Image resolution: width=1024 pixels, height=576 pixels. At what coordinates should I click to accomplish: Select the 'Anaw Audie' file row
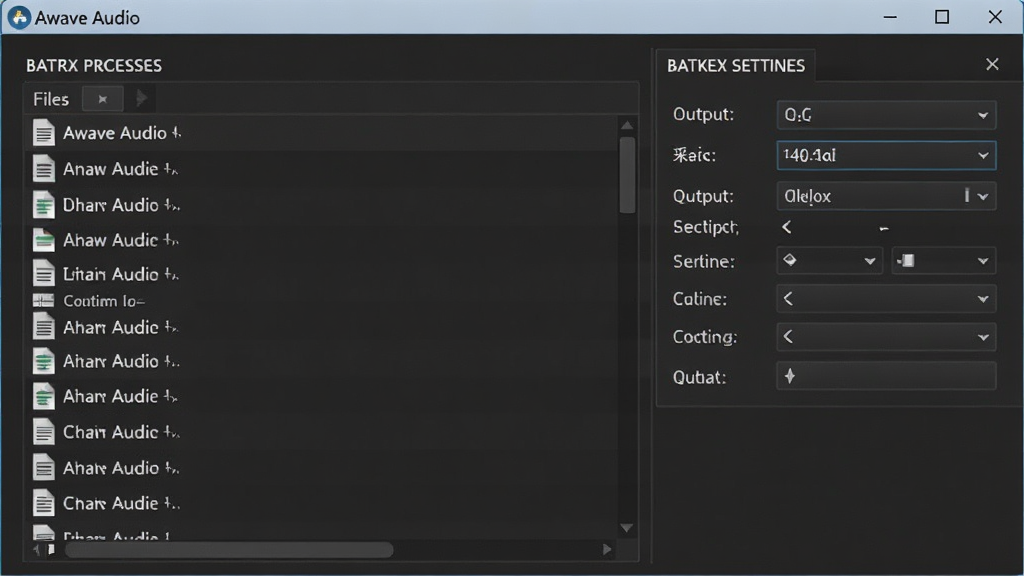(x=323, y=169)
